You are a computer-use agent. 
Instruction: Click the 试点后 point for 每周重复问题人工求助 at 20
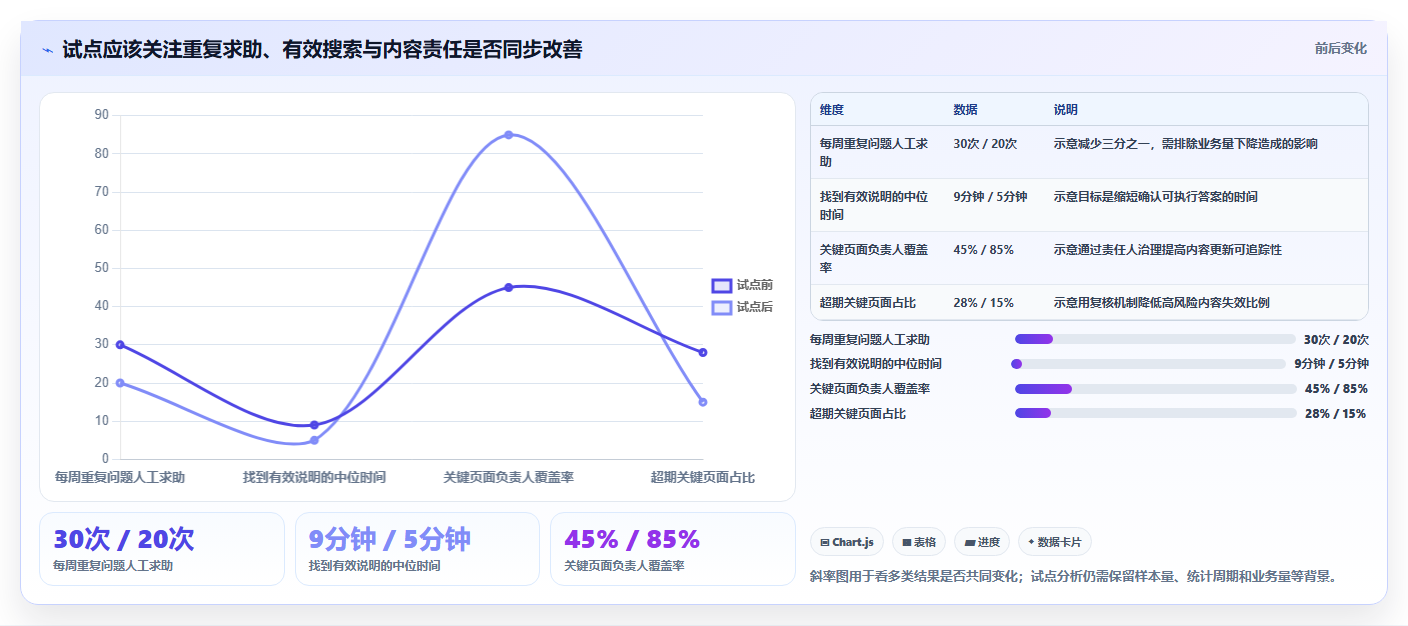click(120, 383)
